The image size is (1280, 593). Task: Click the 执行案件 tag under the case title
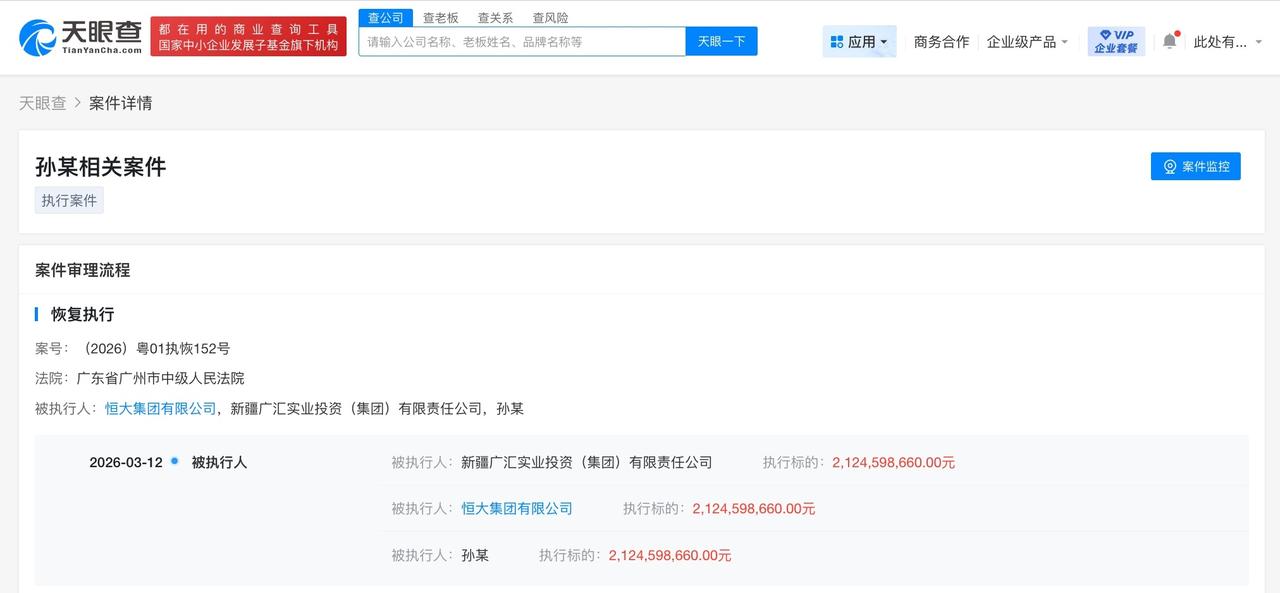pos(68,200)
